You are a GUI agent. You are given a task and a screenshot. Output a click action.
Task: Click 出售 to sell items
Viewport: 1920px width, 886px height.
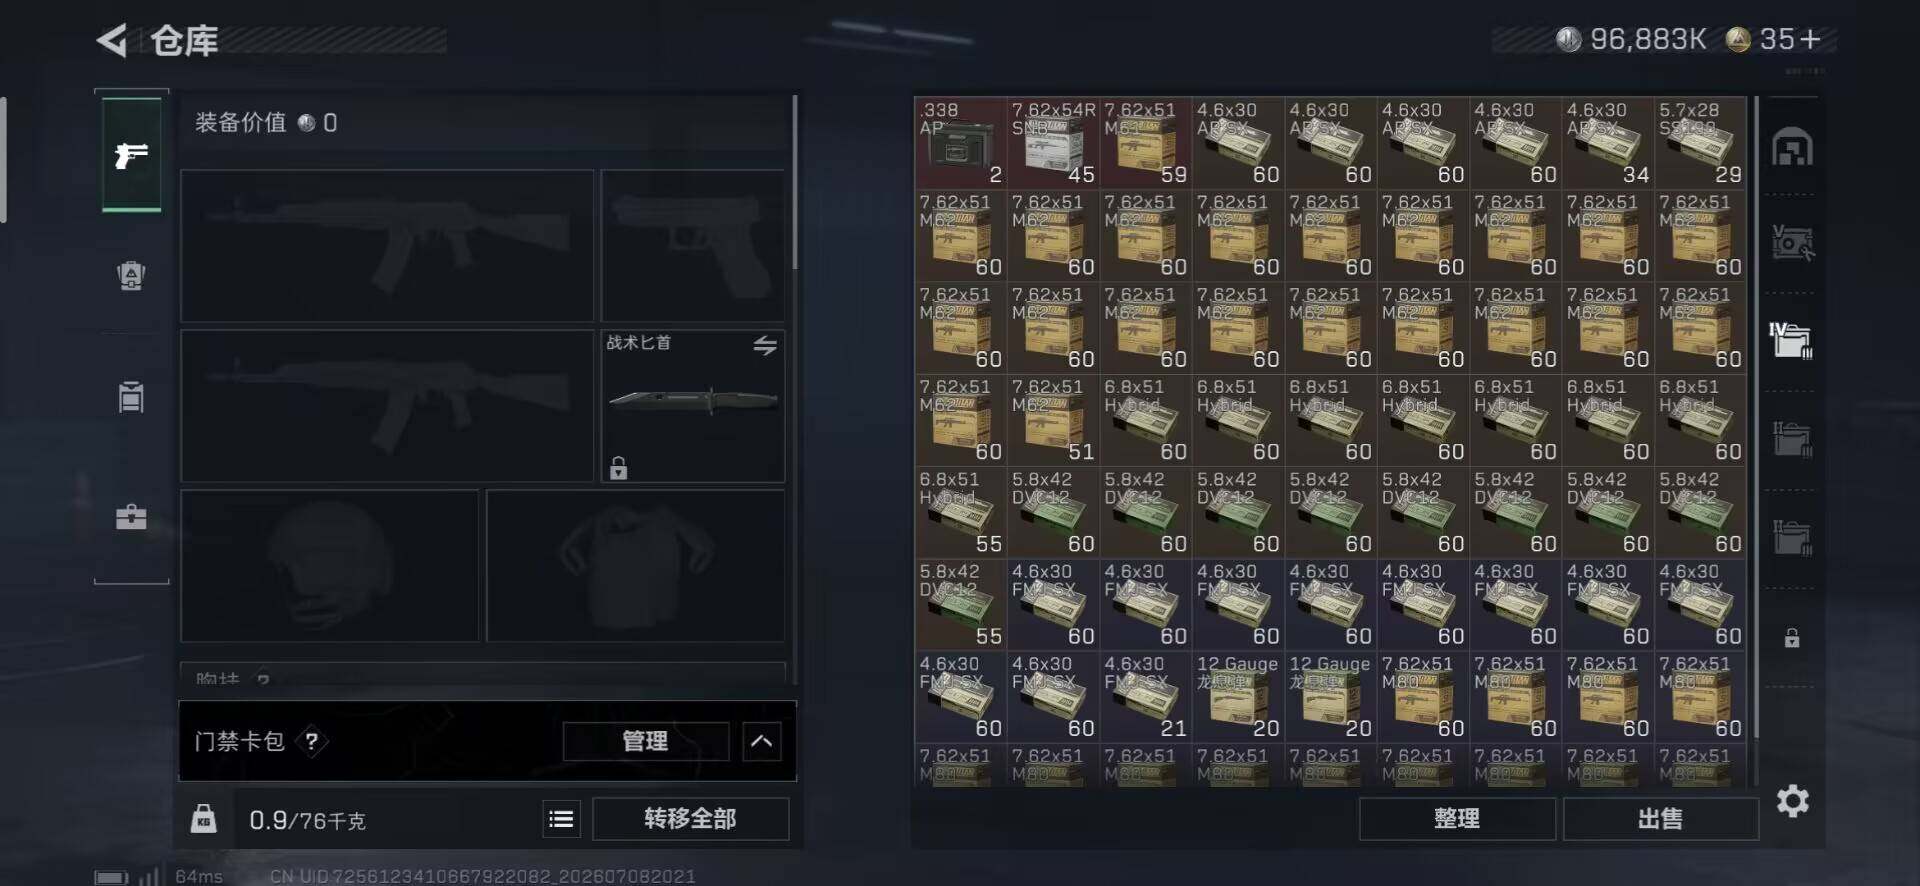[x=1660, y=819]
